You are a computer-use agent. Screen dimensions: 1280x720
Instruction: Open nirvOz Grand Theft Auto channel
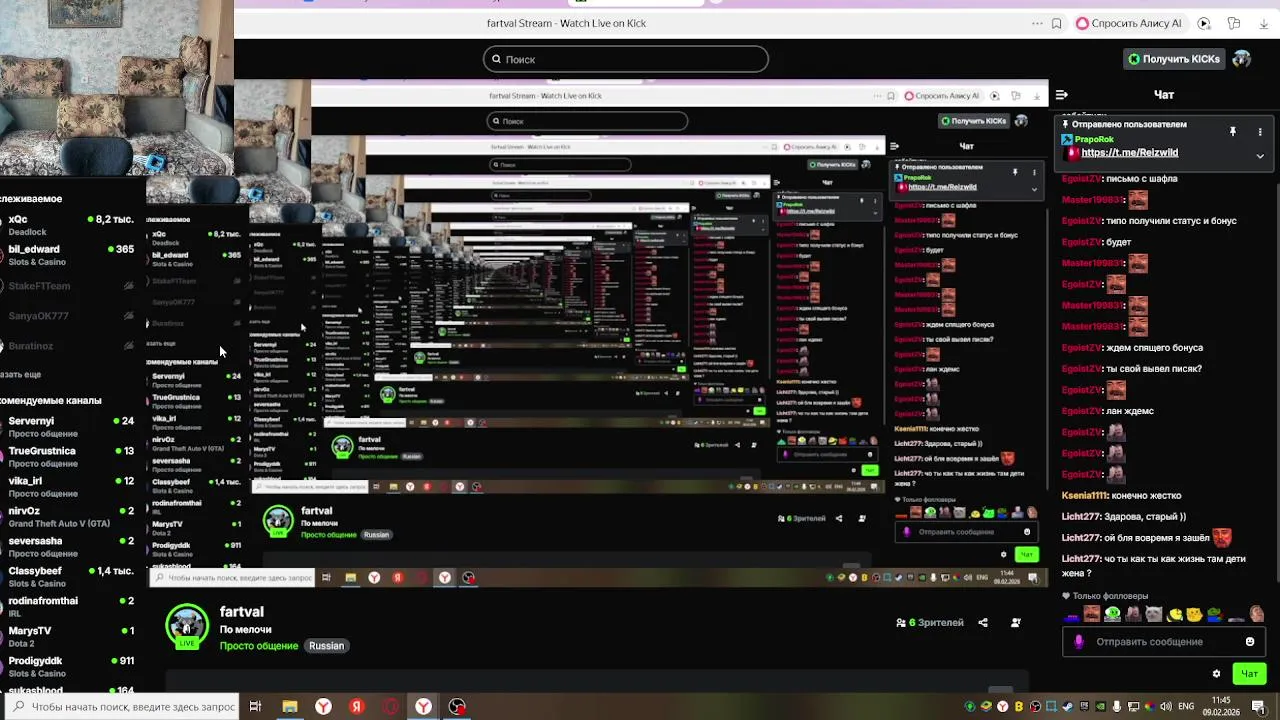pyautogui.click(x=68, y=517)
